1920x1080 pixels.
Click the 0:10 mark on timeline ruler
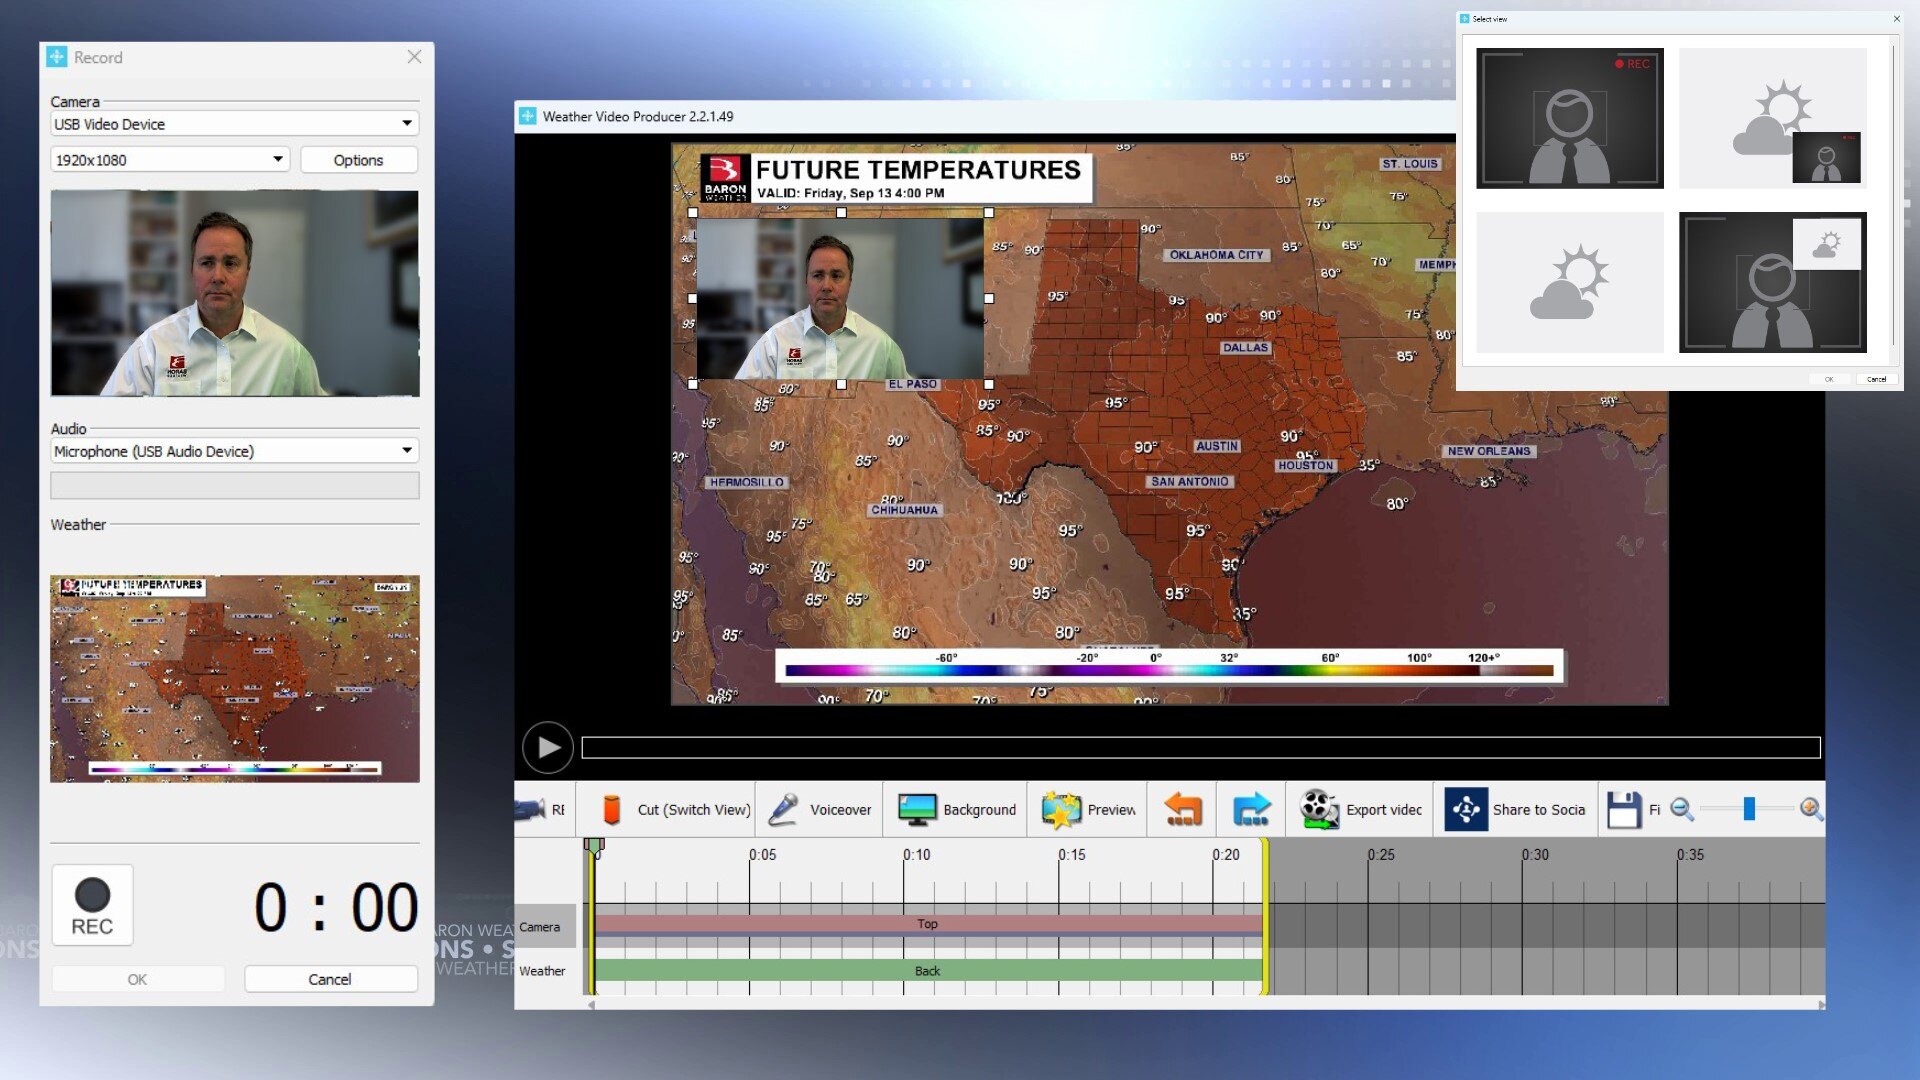[x=915, y=855]
